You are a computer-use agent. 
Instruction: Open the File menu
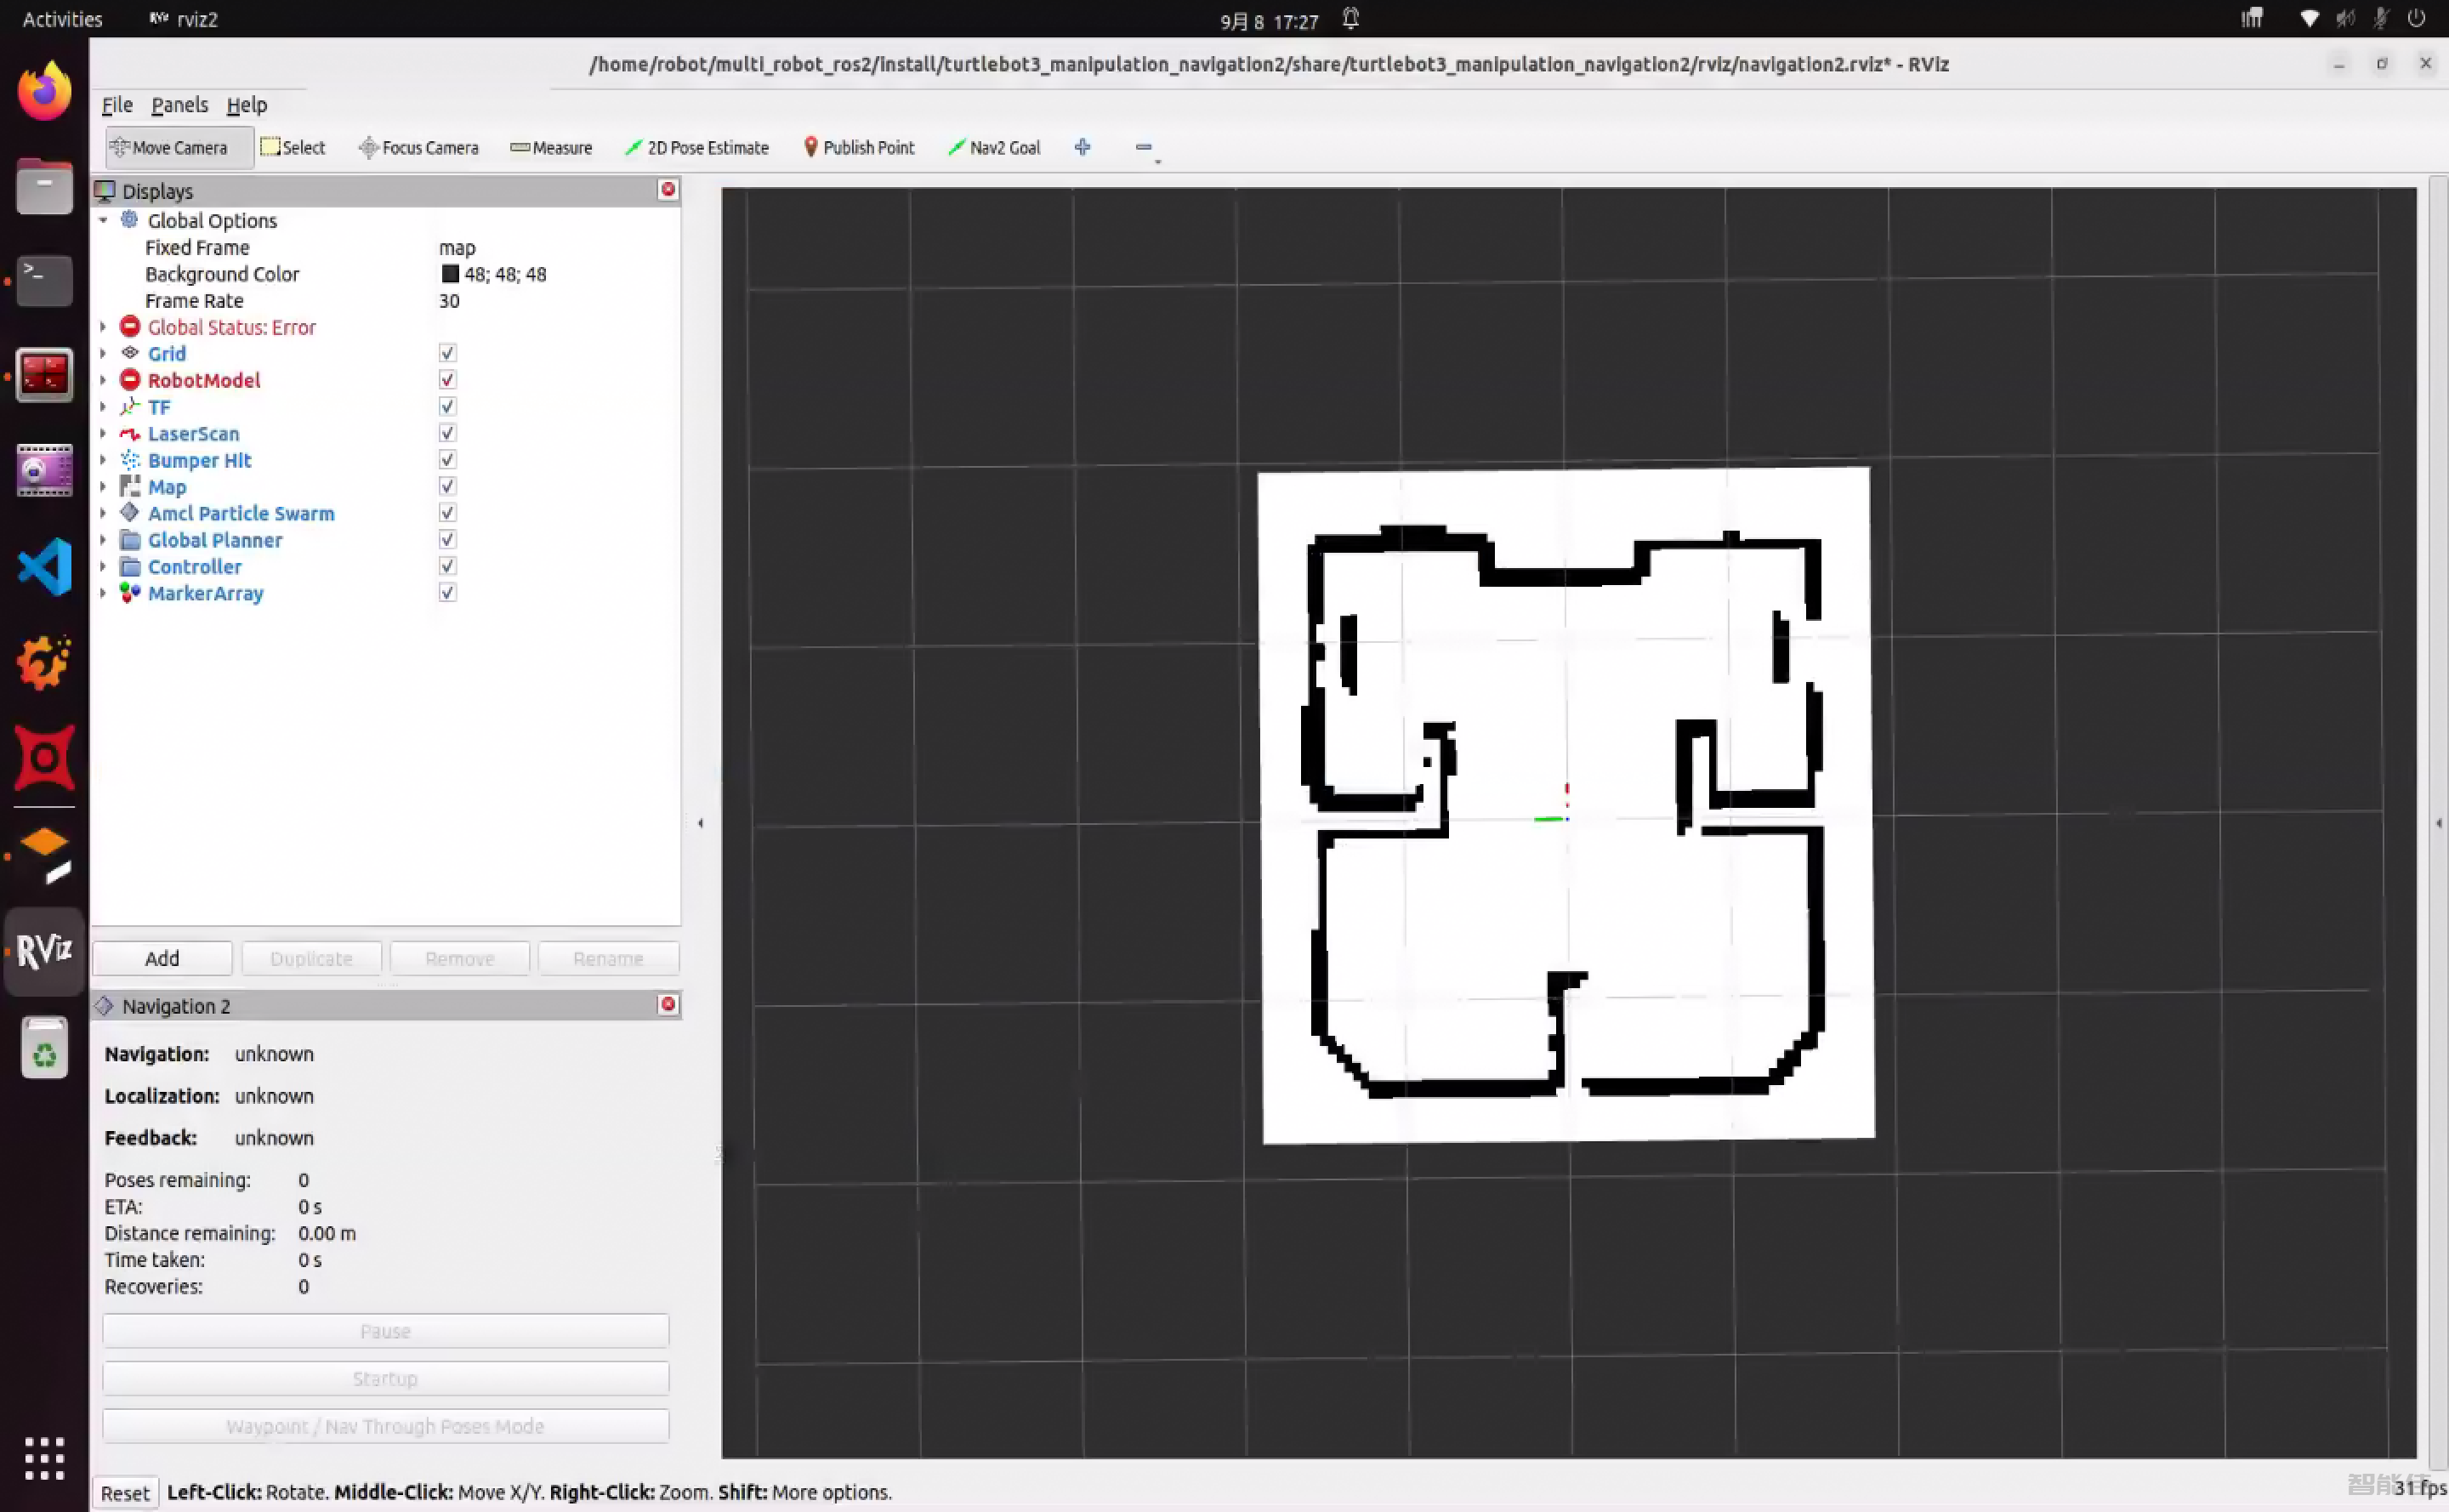coord(116,105)
